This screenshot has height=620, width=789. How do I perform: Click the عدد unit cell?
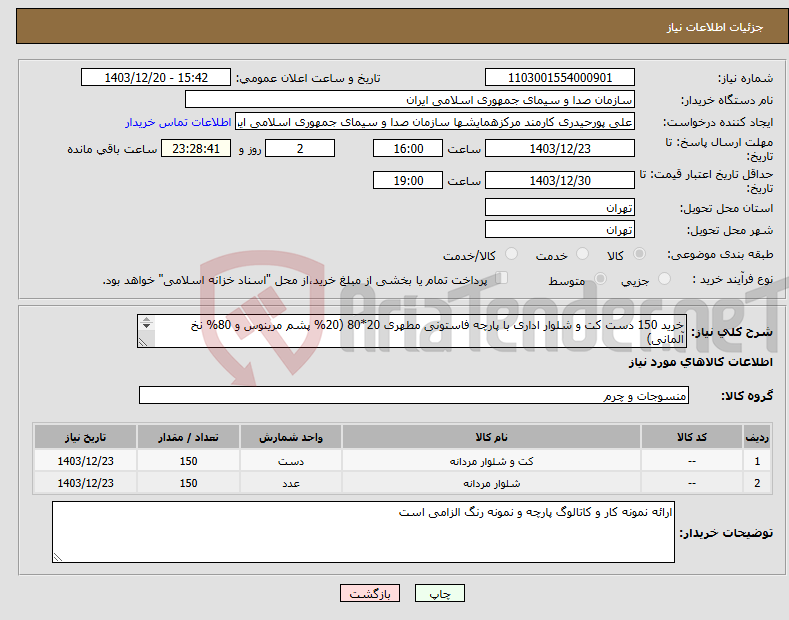tap(291, 483)
